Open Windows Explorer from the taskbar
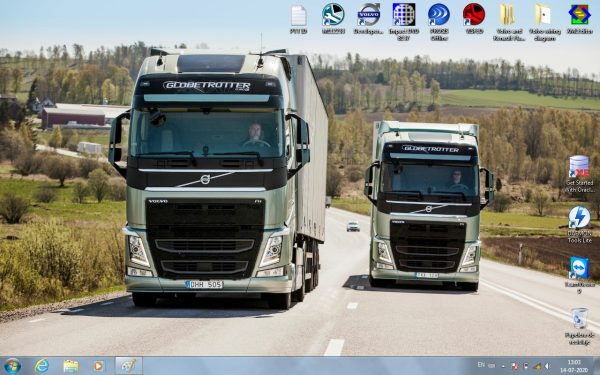 (71, 366)
